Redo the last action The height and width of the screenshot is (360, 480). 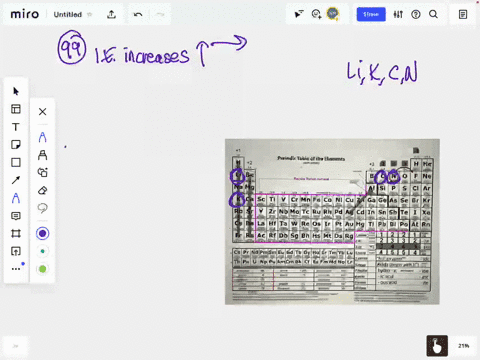tap(160, 14)
